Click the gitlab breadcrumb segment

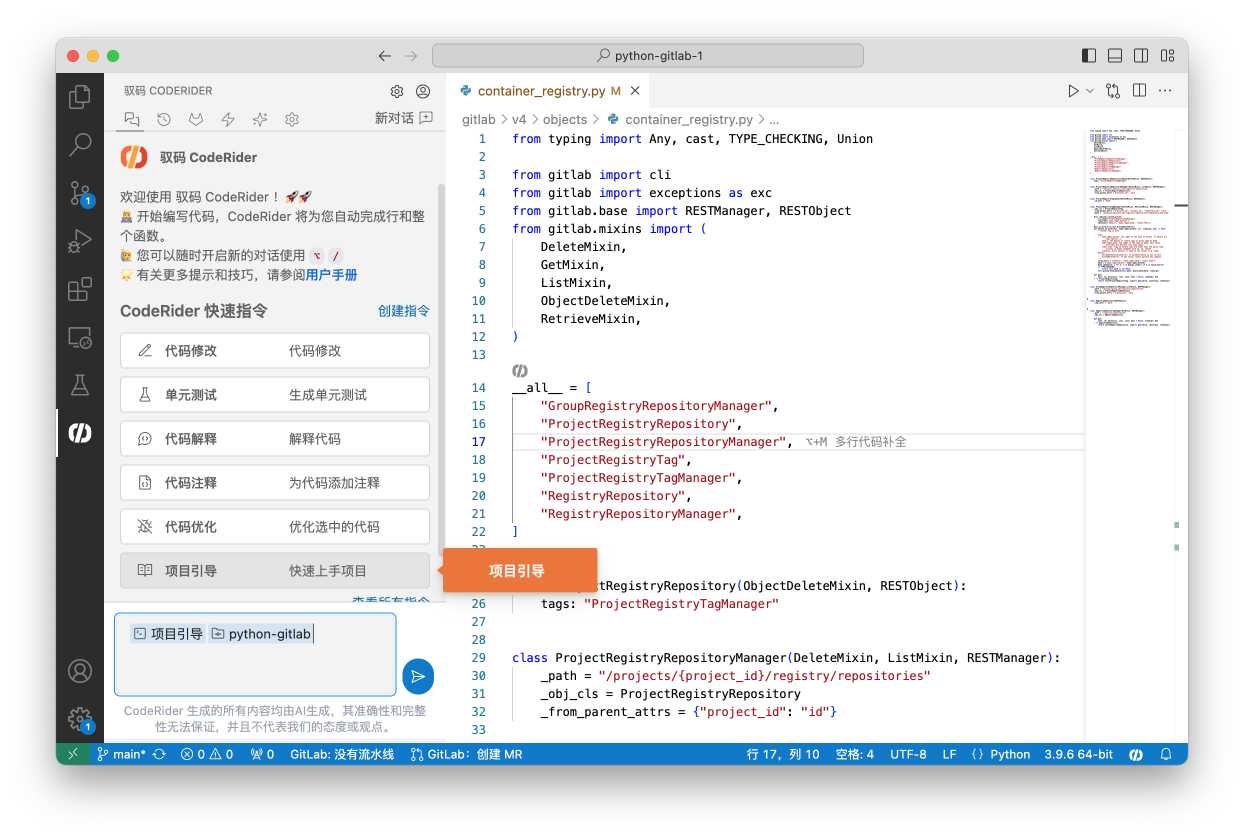479,120
